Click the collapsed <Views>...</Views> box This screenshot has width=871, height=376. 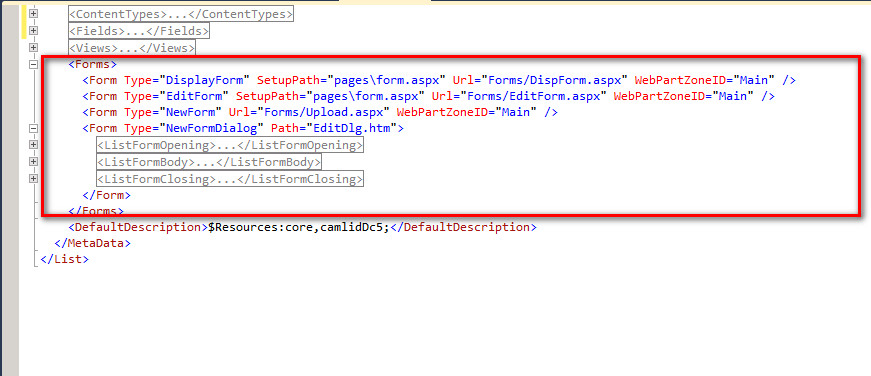(132, 48)
